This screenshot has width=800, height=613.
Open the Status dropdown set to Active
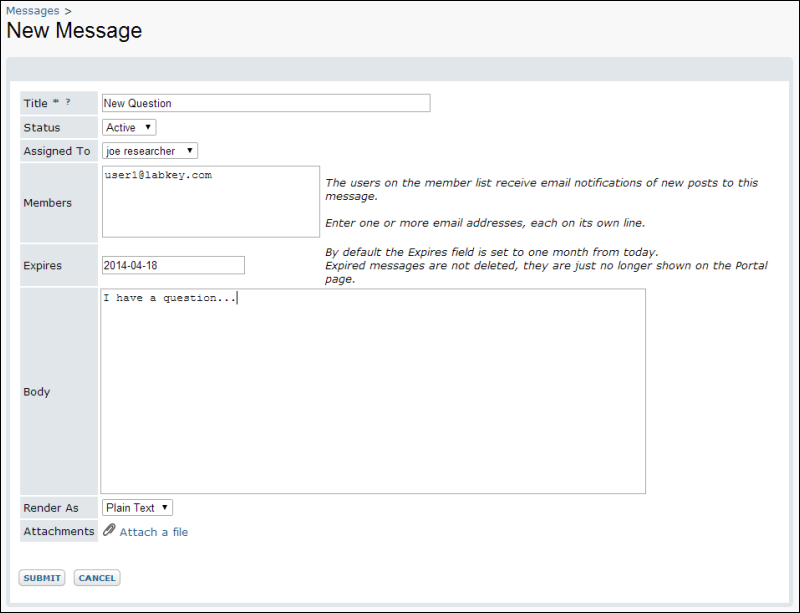point(129,128)
